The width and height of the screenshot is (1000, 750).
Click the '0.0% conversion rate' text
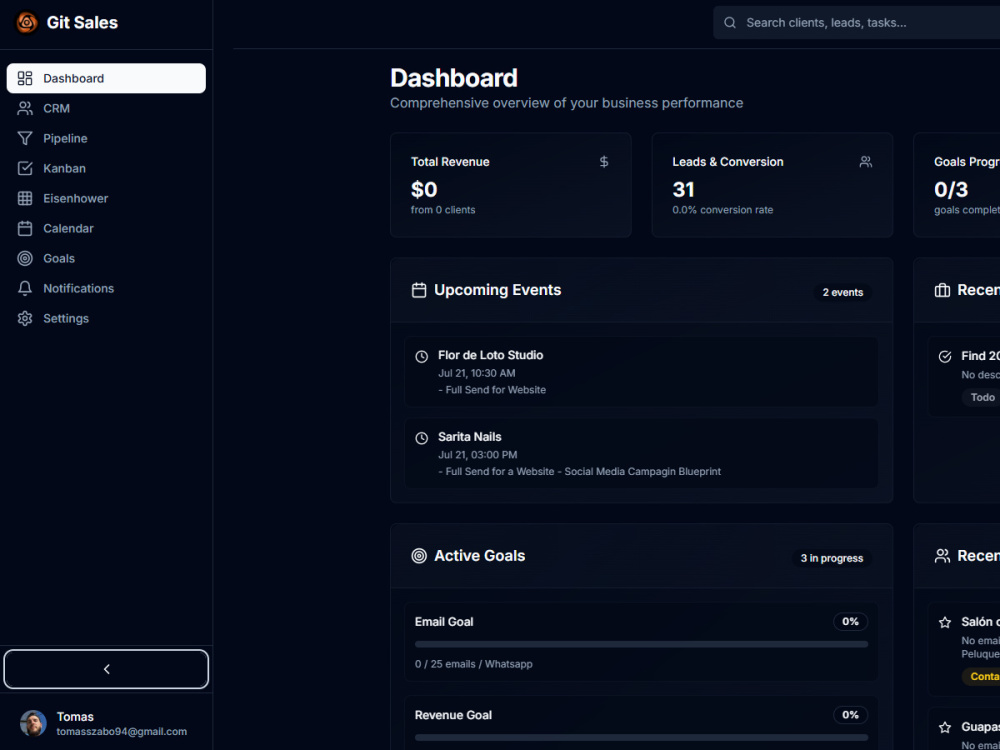[723, 210]
